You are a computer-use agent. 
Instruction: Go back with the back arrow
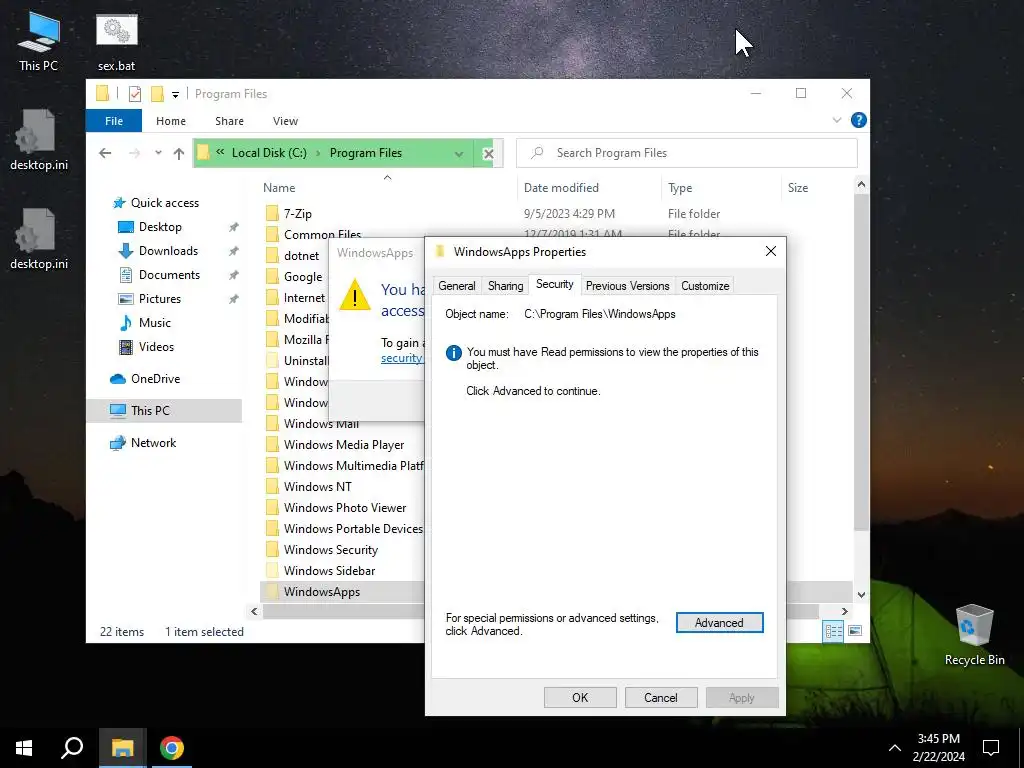pos(105,153)
